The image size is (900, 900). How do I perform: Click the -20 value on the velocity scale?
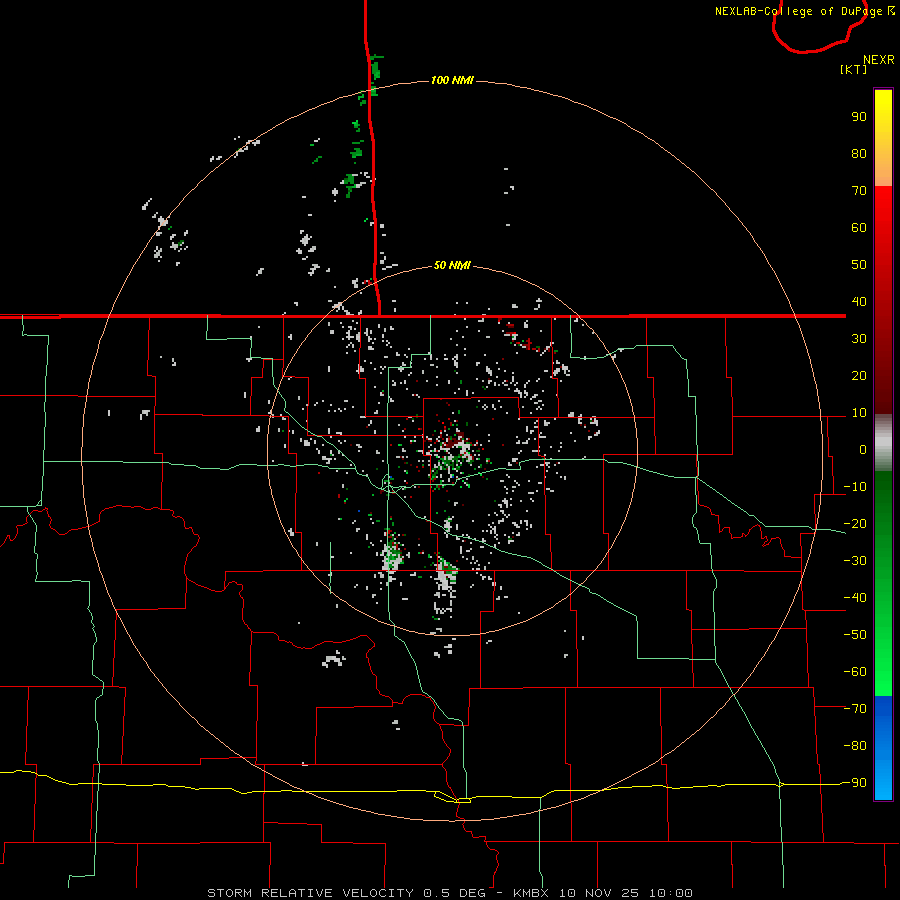click(855, 523)
